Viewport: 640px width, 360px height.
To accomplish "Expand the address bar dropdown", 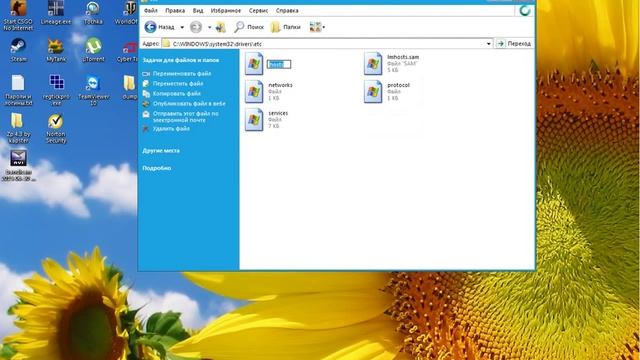I will (489, 43).
